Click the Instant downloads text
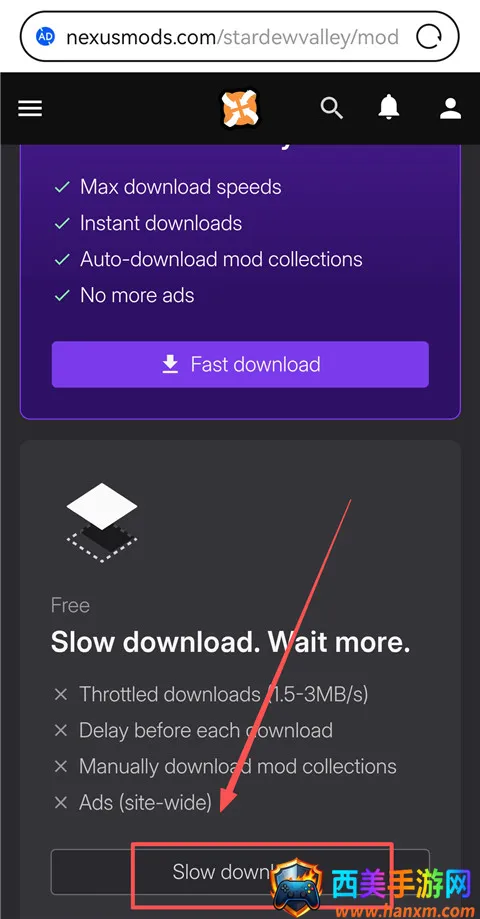Screen dimensions: 480x919 pos(161,223)
